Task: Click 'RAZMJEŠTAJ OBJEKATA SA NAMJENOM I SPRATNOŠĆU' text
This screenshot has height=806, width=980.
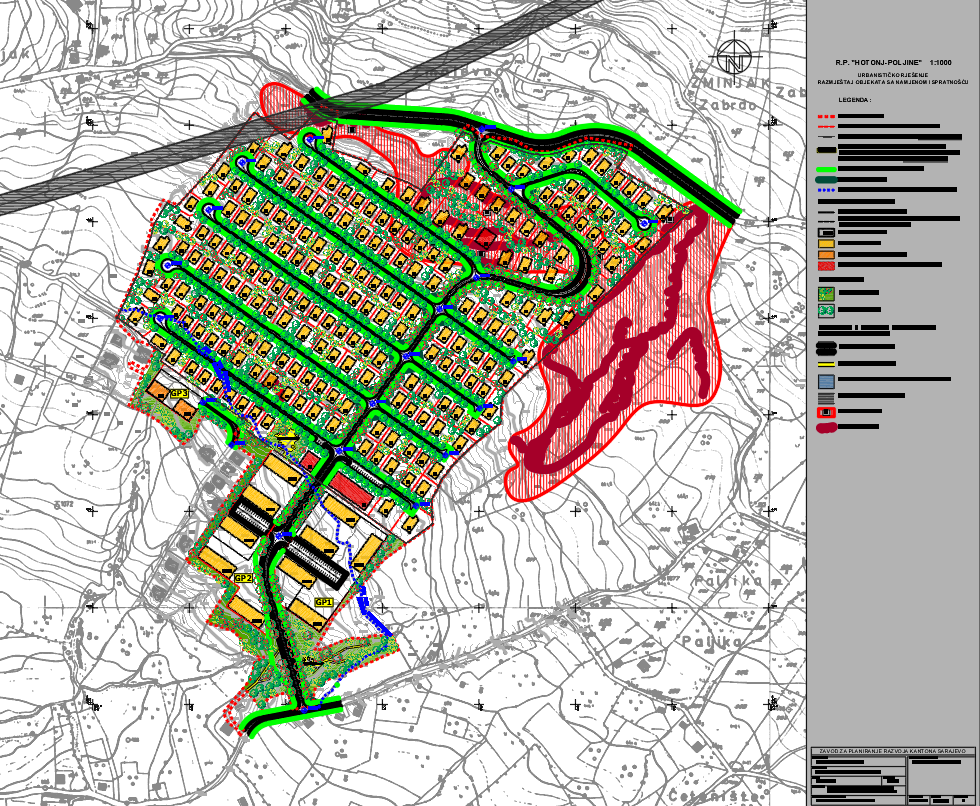Action: [892, 82]
